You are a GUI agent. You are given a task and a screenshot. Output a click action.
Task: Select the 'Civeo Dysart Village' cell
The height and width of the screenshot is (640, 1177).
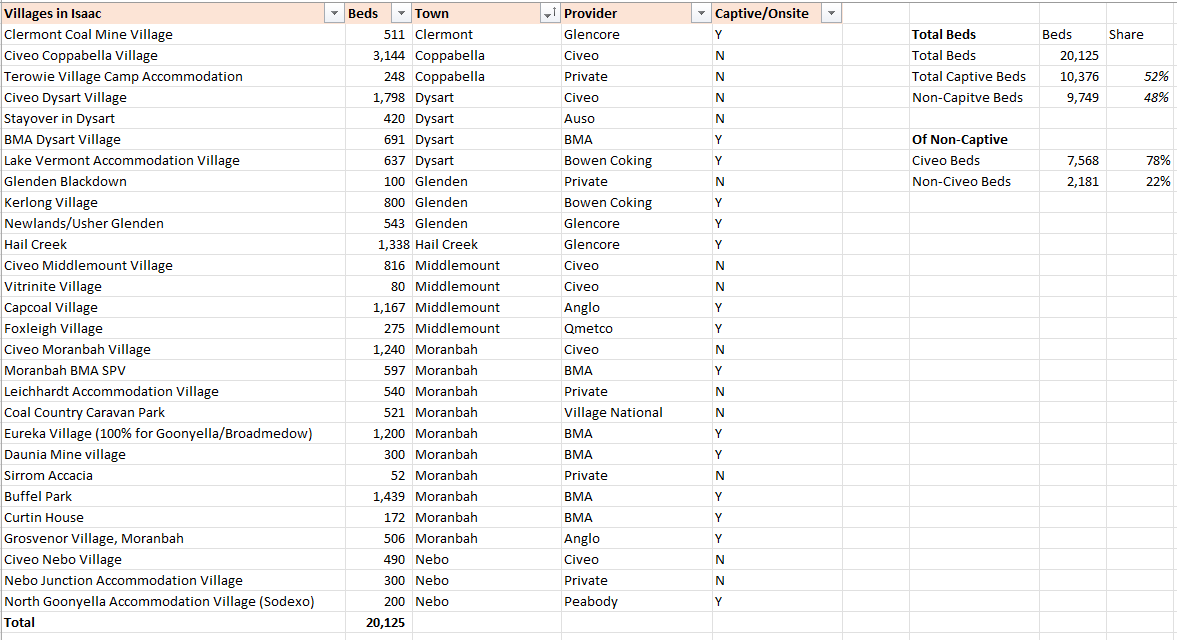pos(173,98)
